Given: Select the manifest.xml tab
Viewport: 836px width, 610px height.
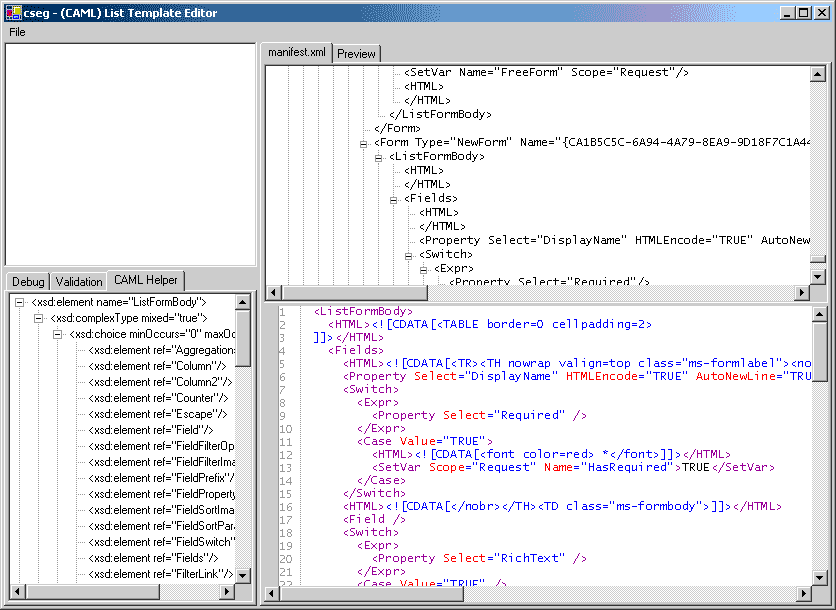Looking at the screenshot, I should click(296, 52).
